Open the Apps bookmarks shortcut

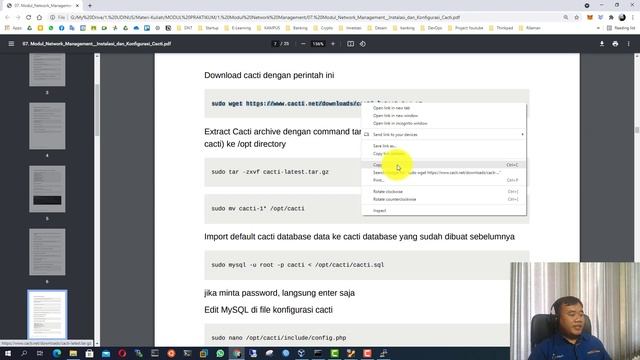pyautogui.click(x=13, y=28)
